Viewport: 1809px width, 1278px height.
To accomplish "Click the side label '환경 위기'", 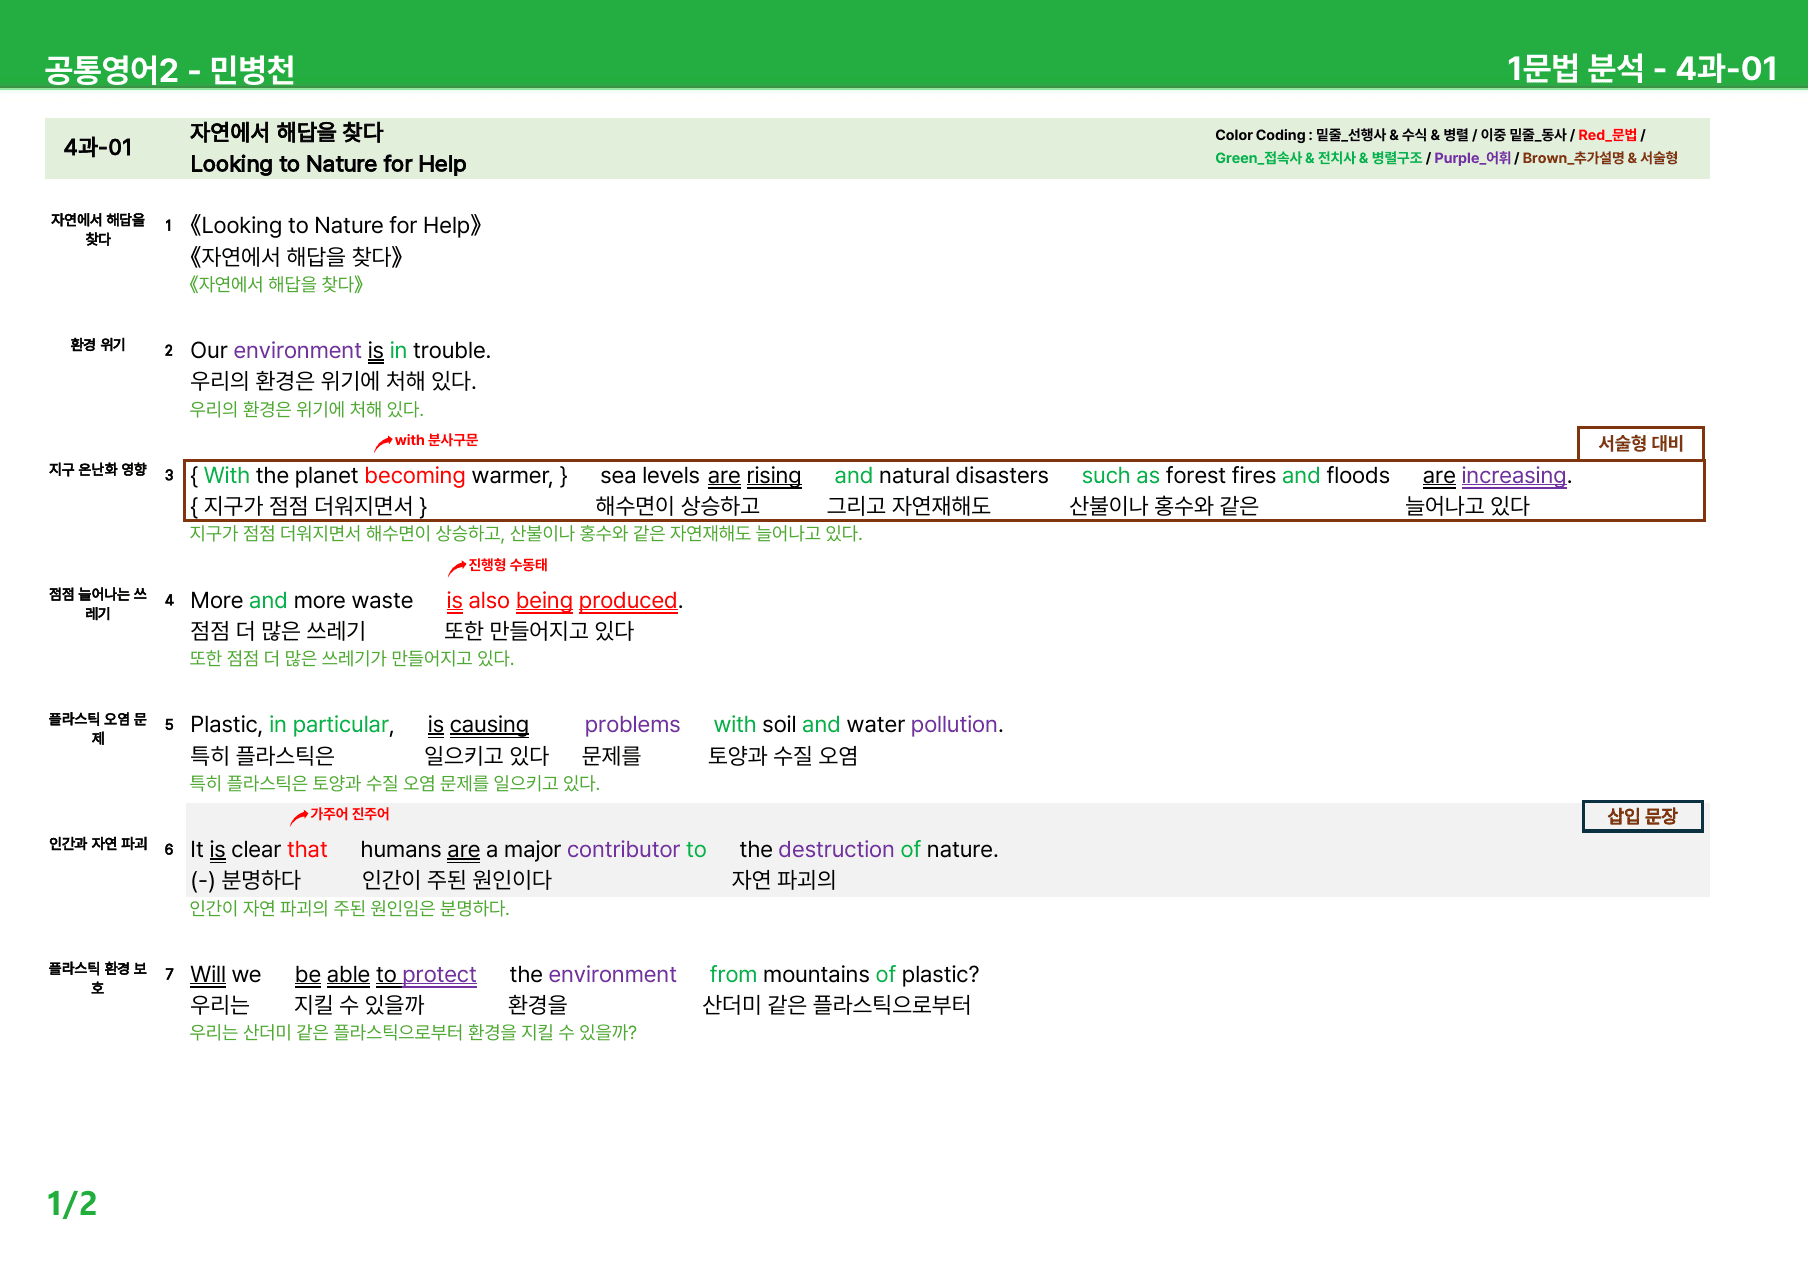I will [x=98, y=345].
